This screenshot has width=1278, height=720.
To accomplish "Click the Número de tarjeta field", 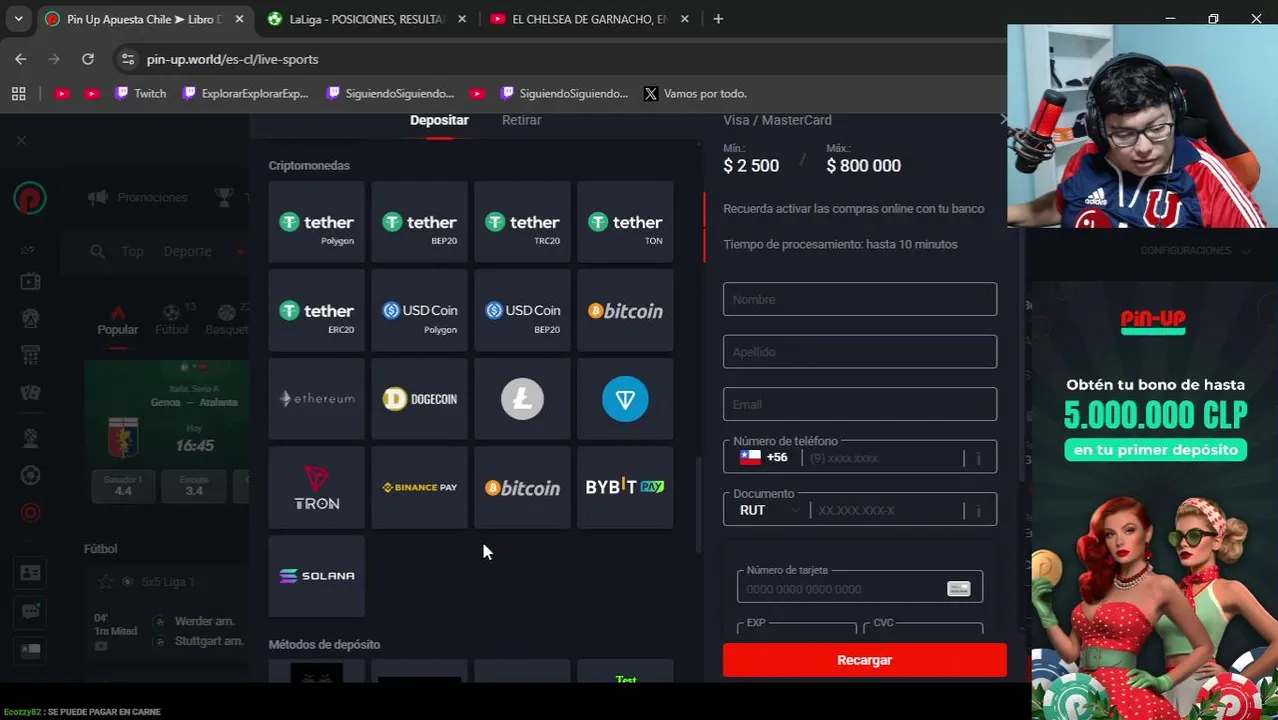I will [x=860, y=588].
